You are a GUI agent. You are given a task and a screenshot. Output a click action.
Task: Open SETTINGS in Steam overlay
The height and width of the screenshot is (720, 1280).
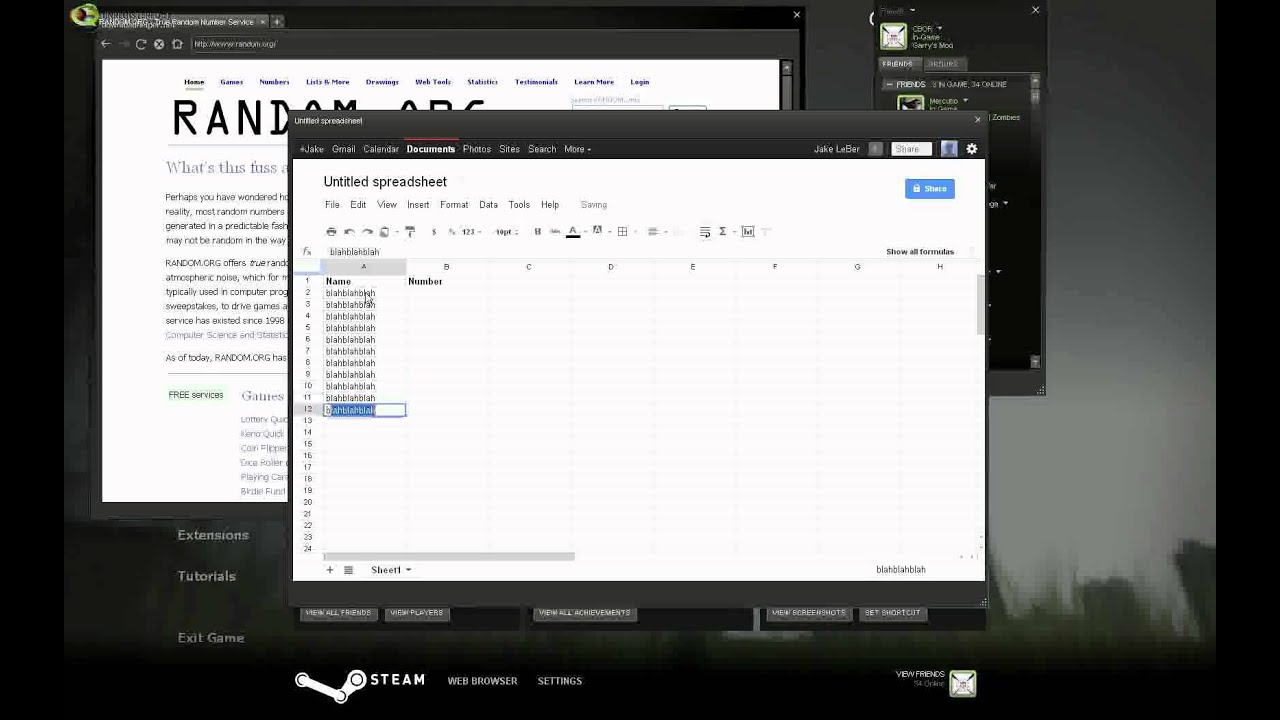(x=559, y=681)
